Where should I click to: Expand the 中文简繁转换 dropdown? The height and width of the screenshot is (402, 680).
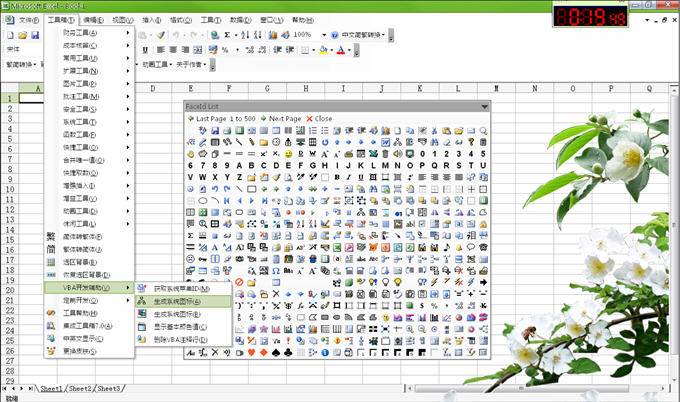pos(382,34)
